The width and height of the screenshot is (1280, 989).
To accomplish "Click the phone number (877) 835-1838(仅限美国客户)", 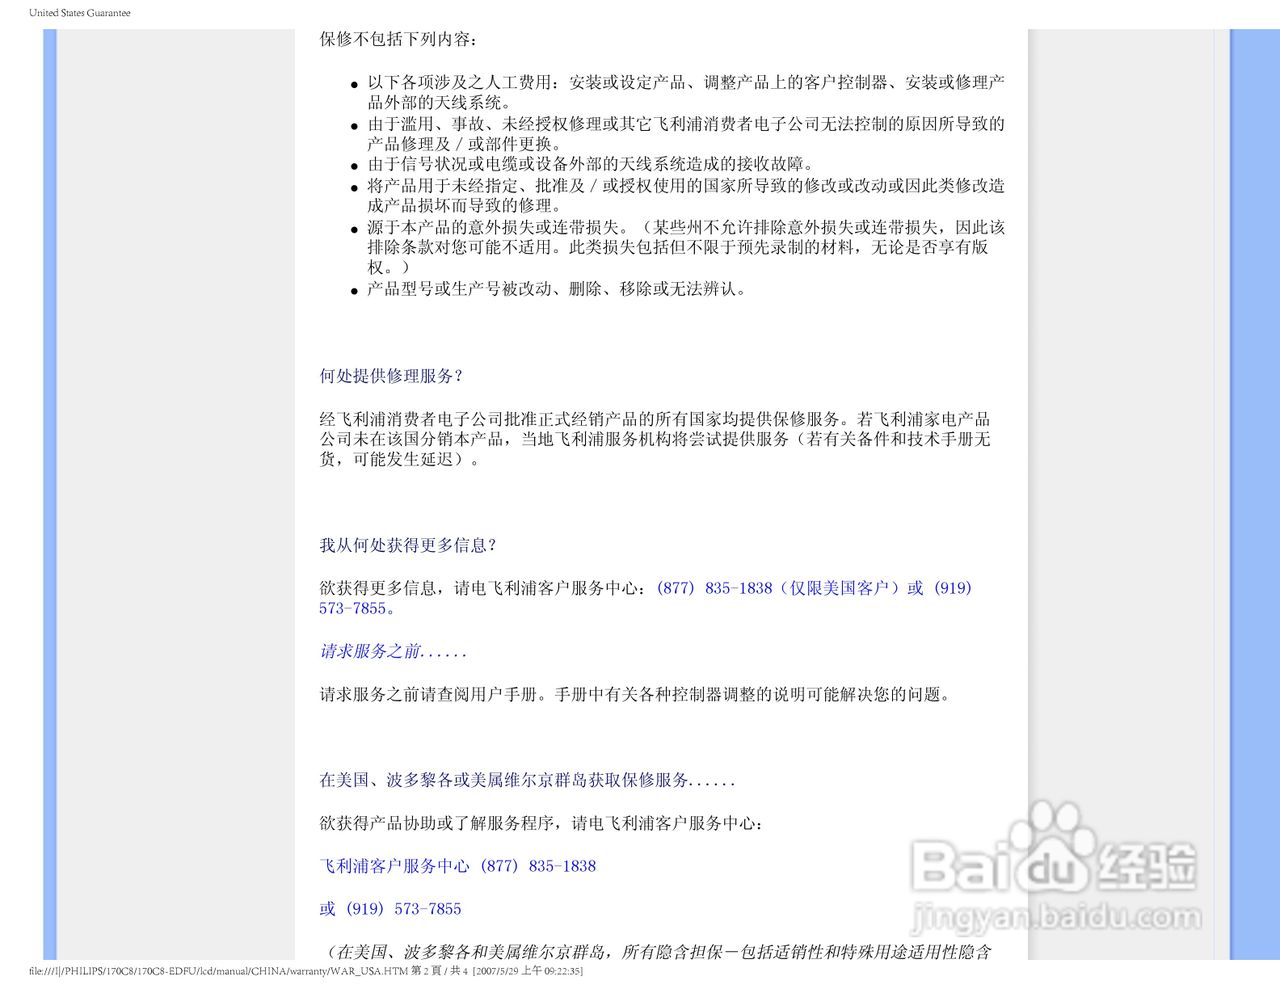I will click(781, 588).
